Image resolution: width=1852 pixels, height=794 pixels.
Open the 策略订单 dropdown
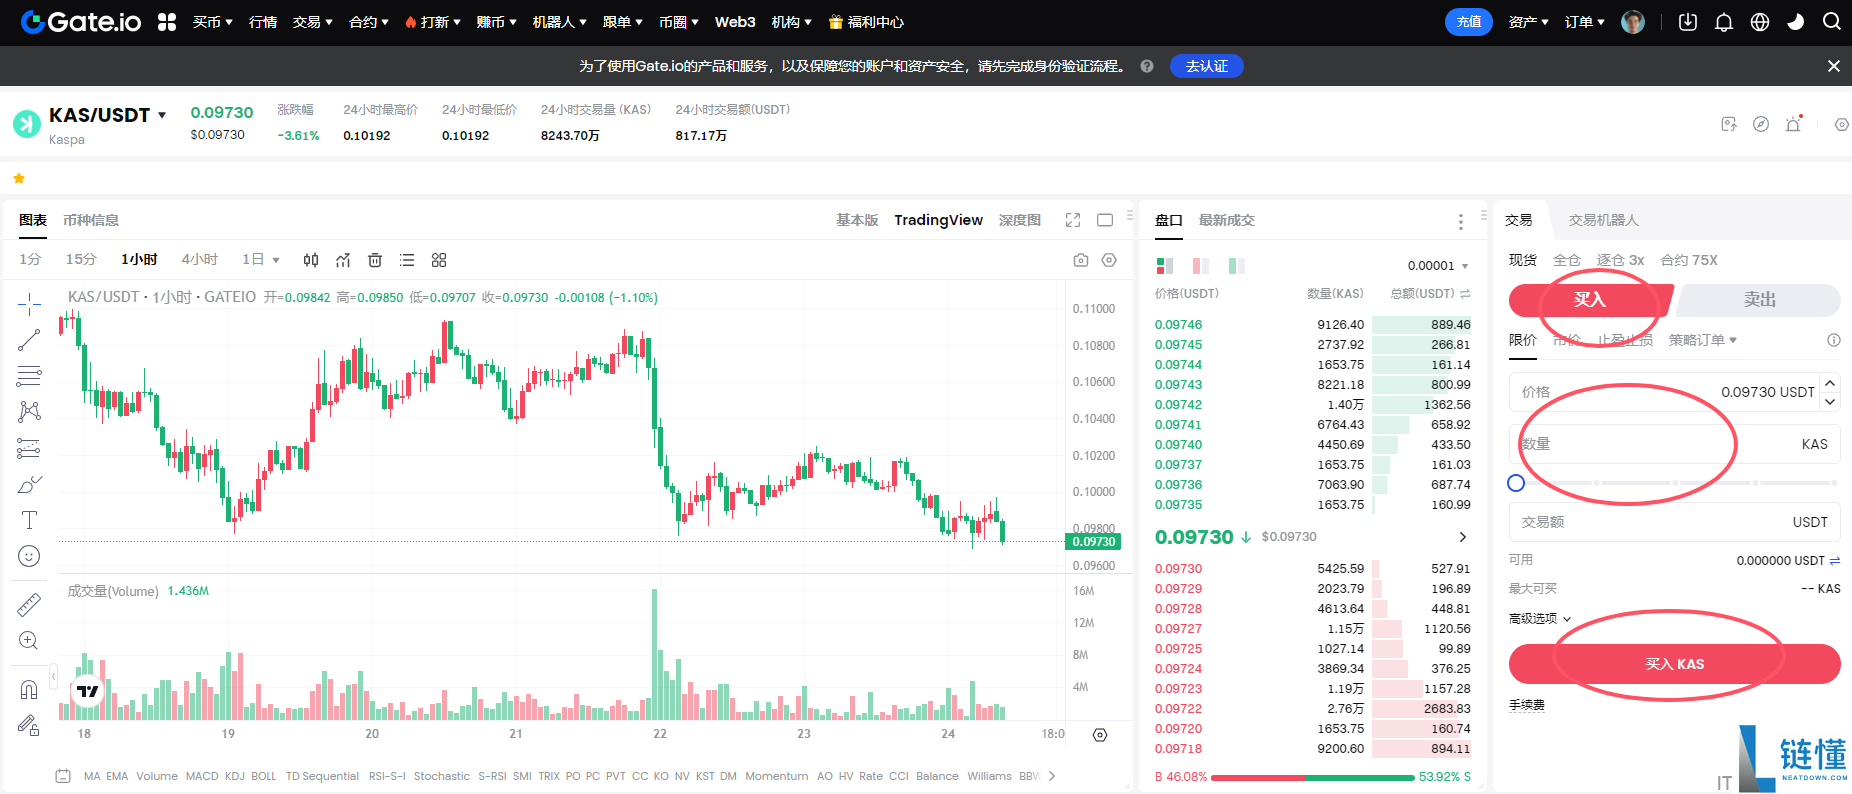[x=1702, y=340]
